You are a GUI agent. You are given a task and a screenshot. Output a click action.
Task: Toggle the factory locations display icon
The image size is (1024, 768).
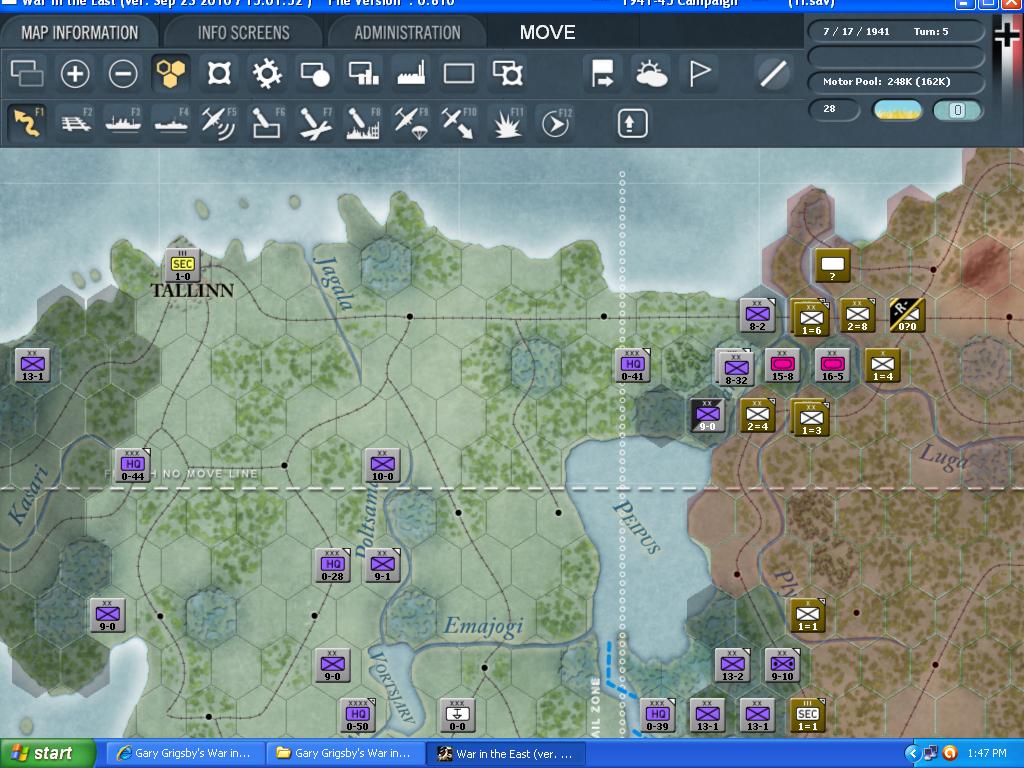point(411,73)
